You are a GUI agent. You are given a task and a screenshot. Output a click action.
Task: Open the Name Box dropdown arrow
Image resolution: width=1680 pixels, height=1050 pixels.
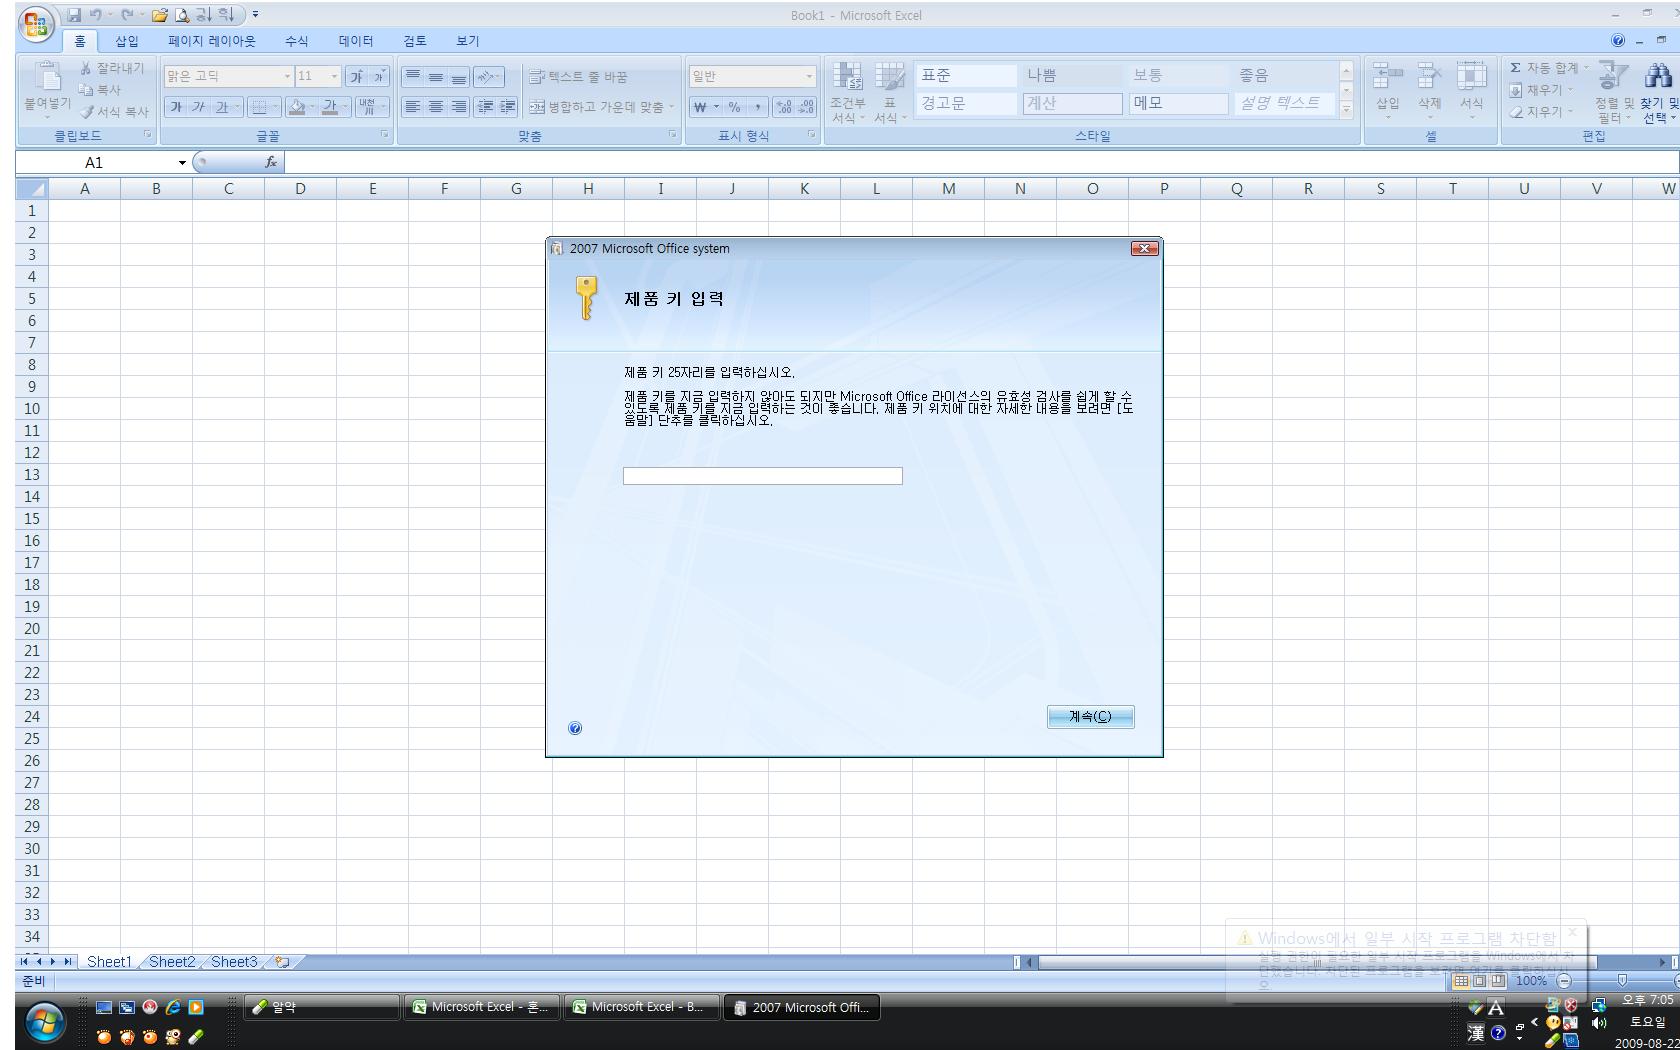(x=182, y=162)
